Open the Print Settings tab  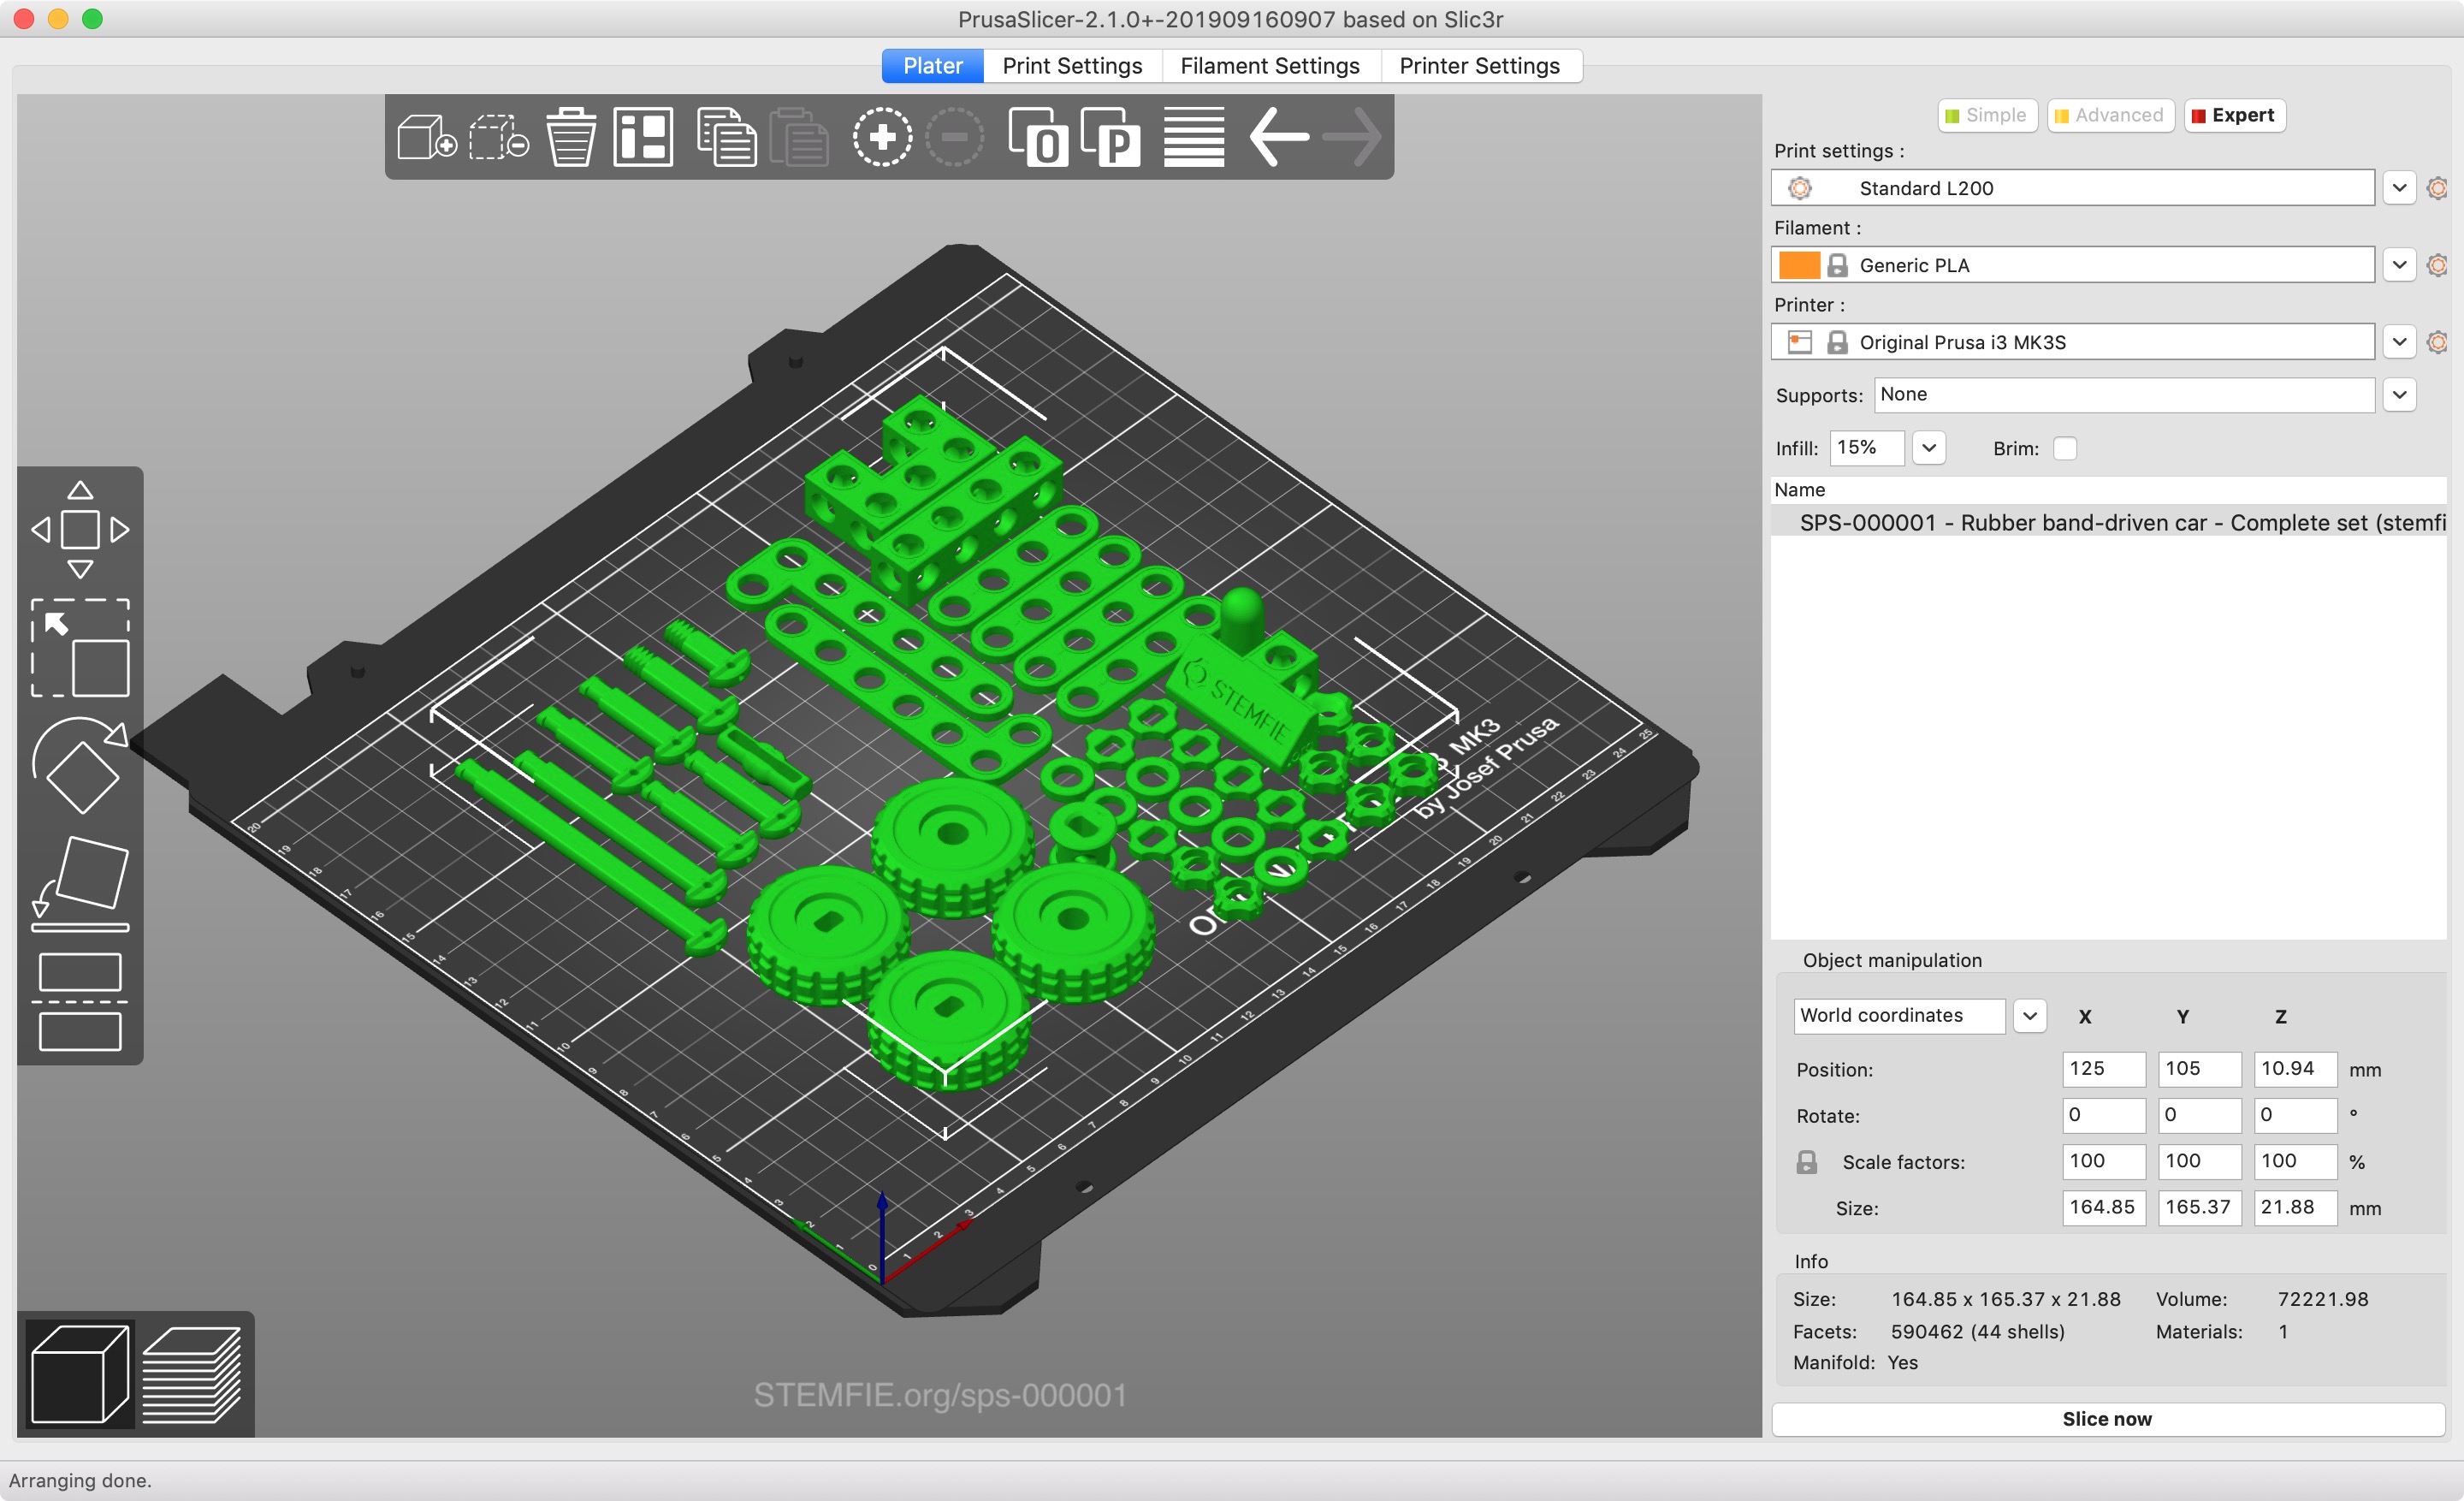tap(1072, 66)
